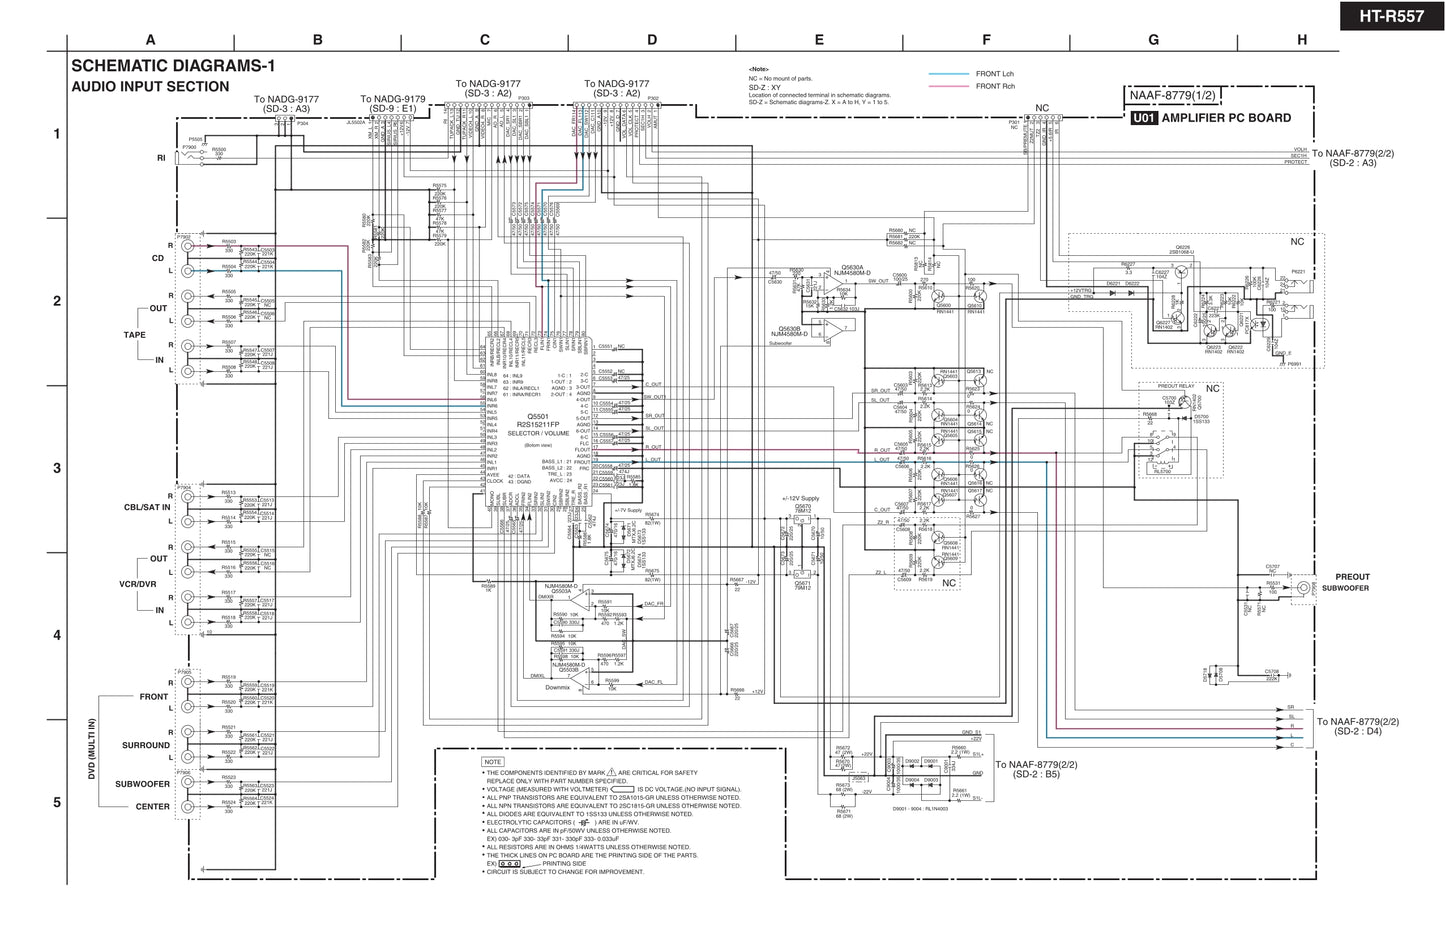Select the FRONT Lch blue legend line
The width and height of the screenshot is (1445, 935).
click(947, 73)
